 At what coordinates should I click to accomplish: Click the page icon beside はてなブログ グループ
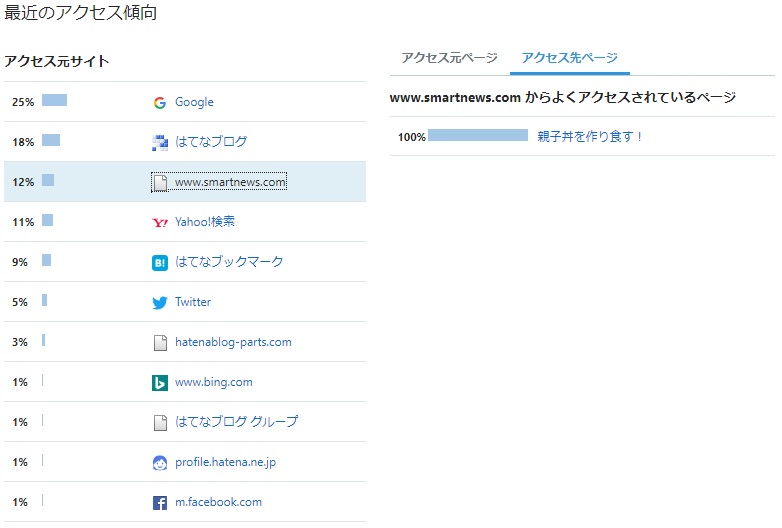pyautogui.click(x=160, y=422)
